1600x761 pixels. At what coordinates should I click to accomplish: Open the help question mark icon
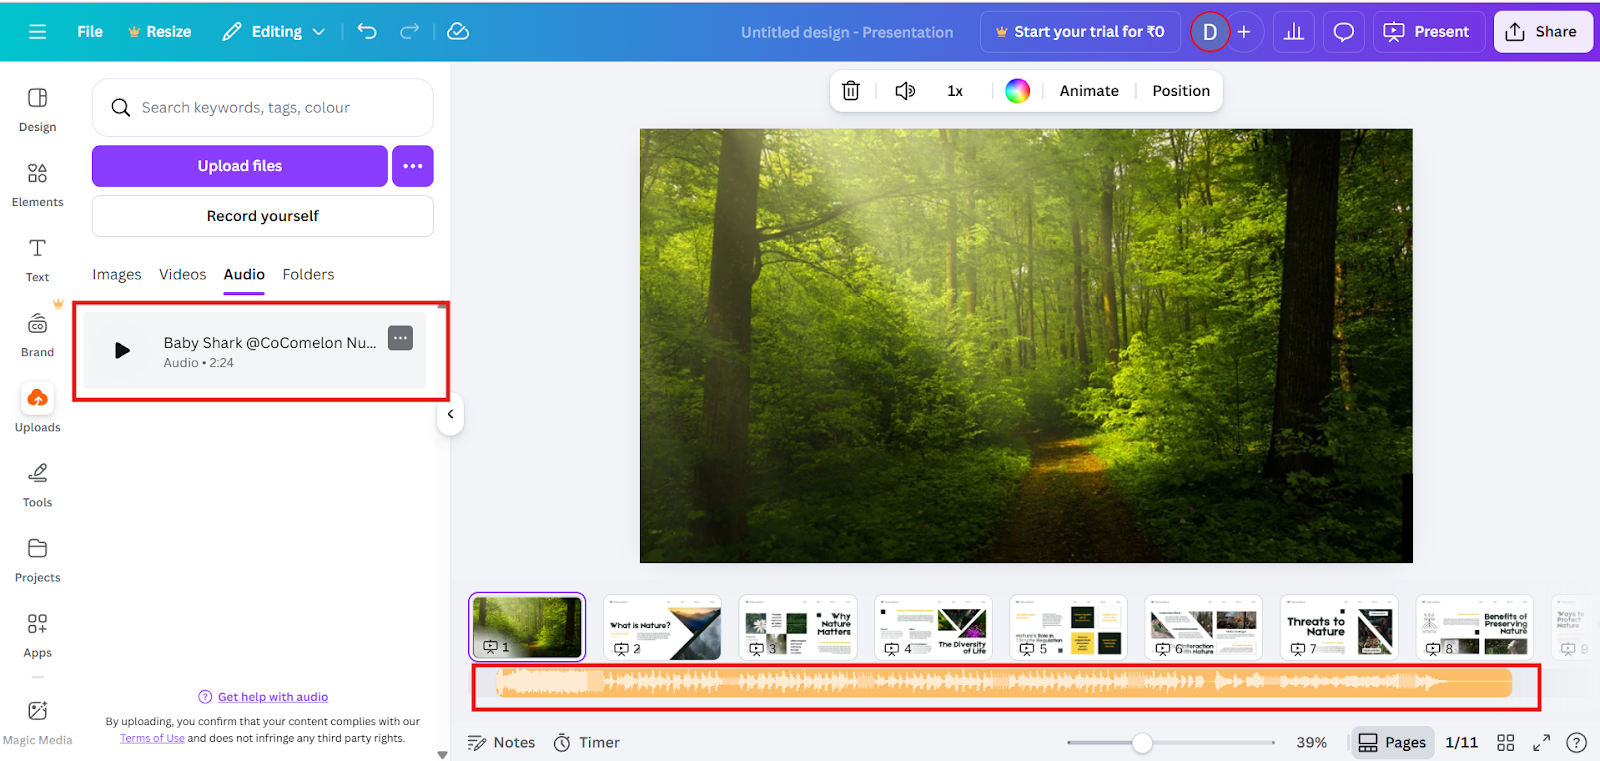1576,742
